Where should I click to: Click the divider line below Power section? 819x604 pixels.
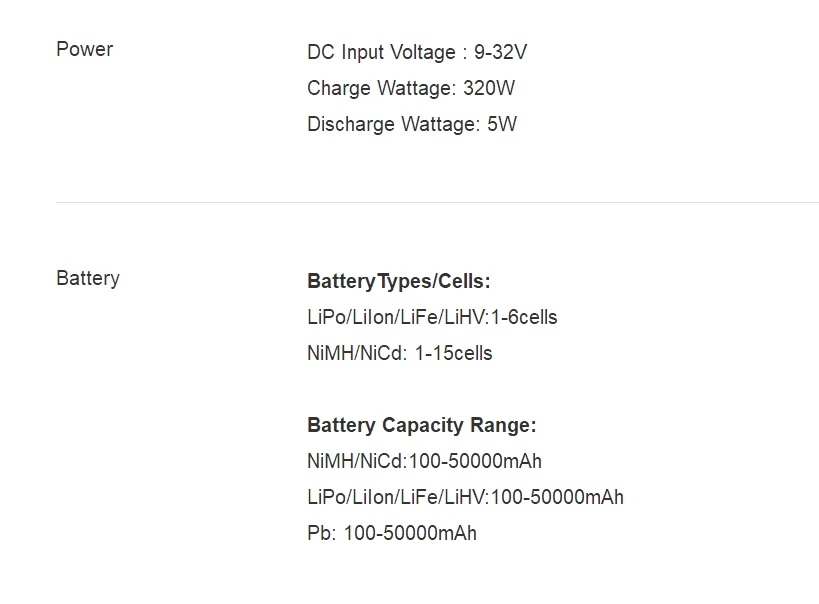(437, 202)
